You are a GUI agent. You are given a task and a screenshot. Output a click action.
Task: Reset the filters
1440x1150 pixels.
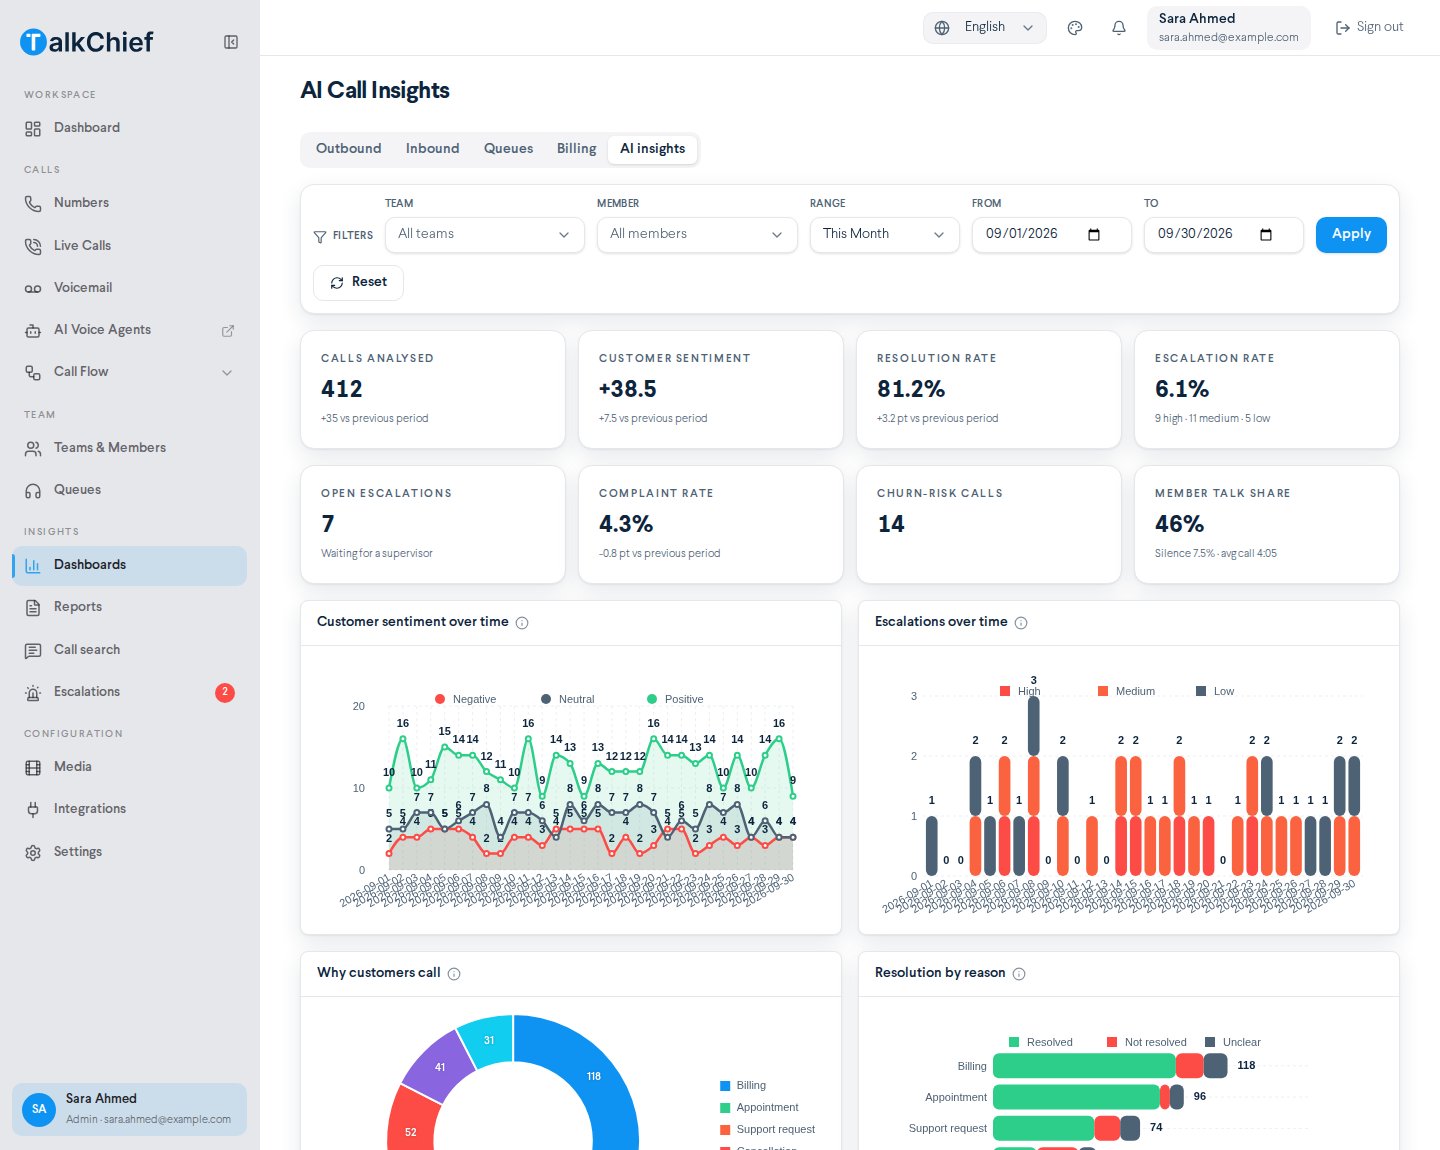point(358,283)
